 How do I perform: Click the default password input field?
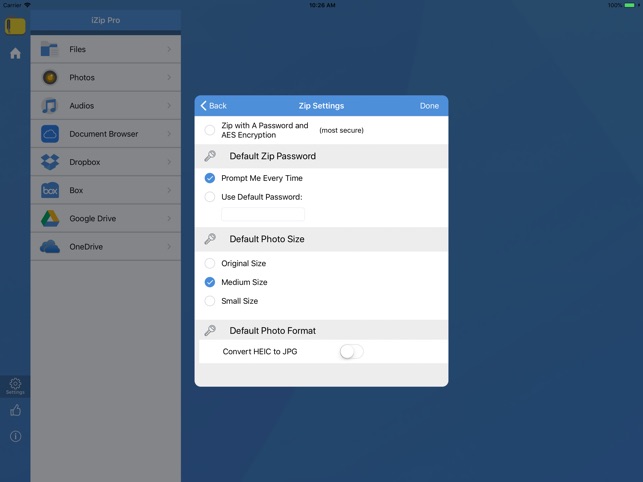(x=263, y=214)
